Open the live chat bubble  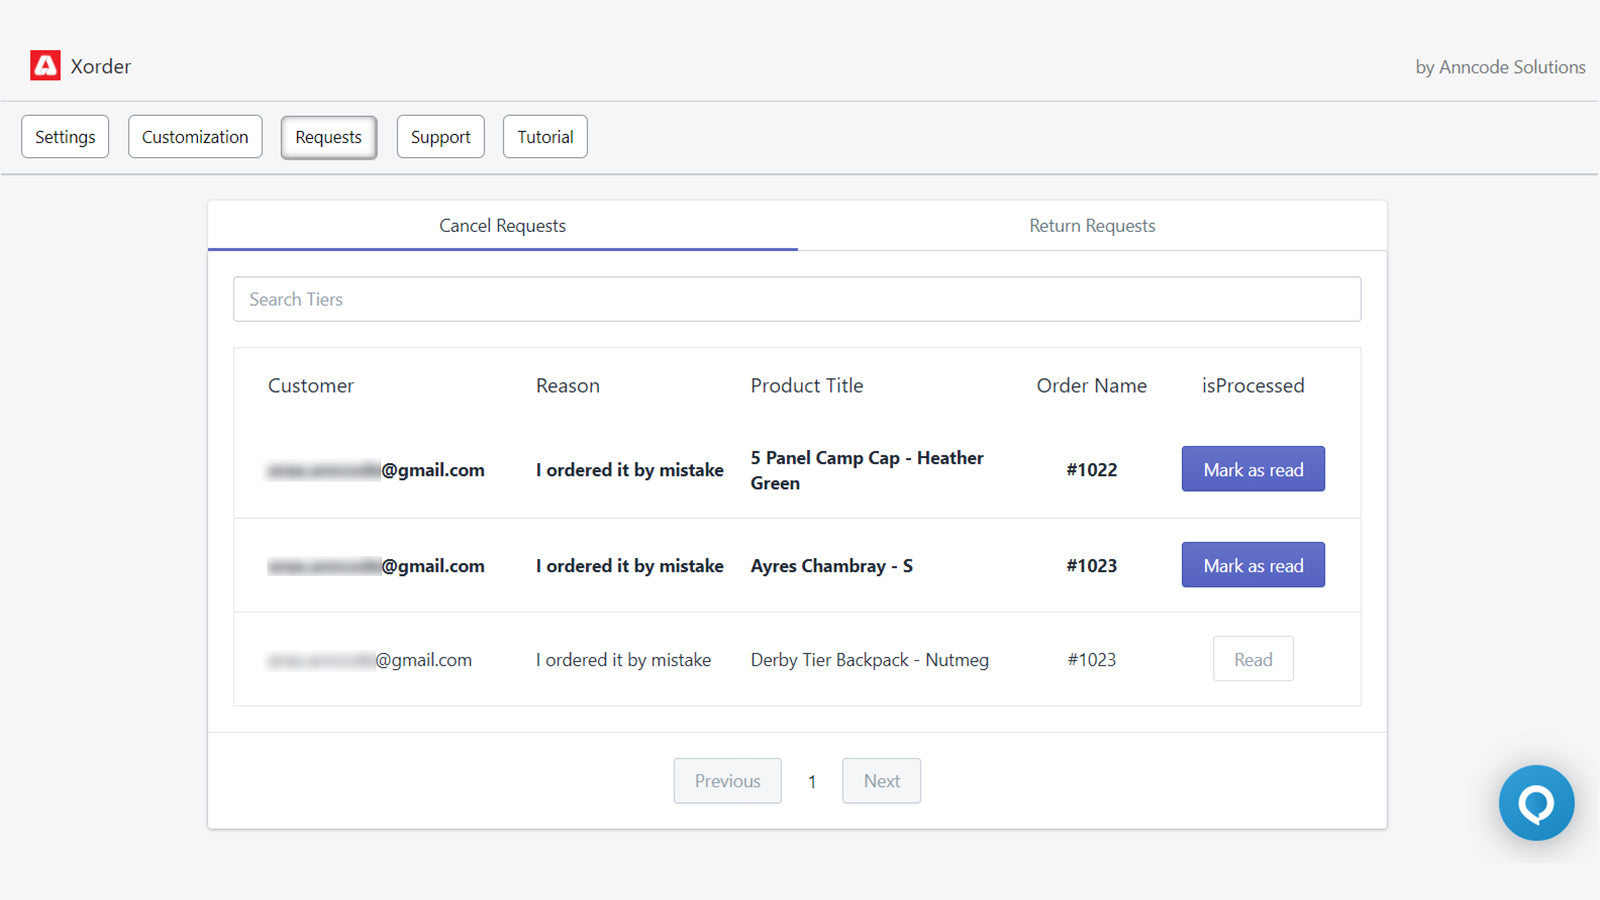(x=1536, y=802)
